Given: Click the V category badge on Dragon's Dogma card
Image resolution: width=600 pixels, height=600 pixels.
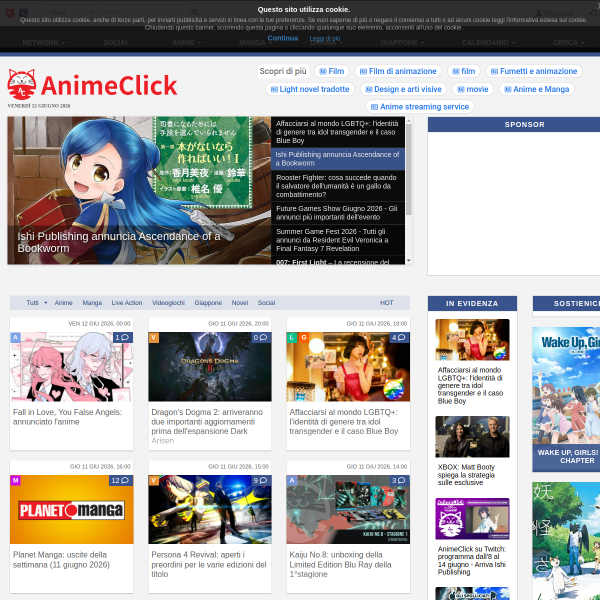Looking at the screenshot, I should point(154,337).
